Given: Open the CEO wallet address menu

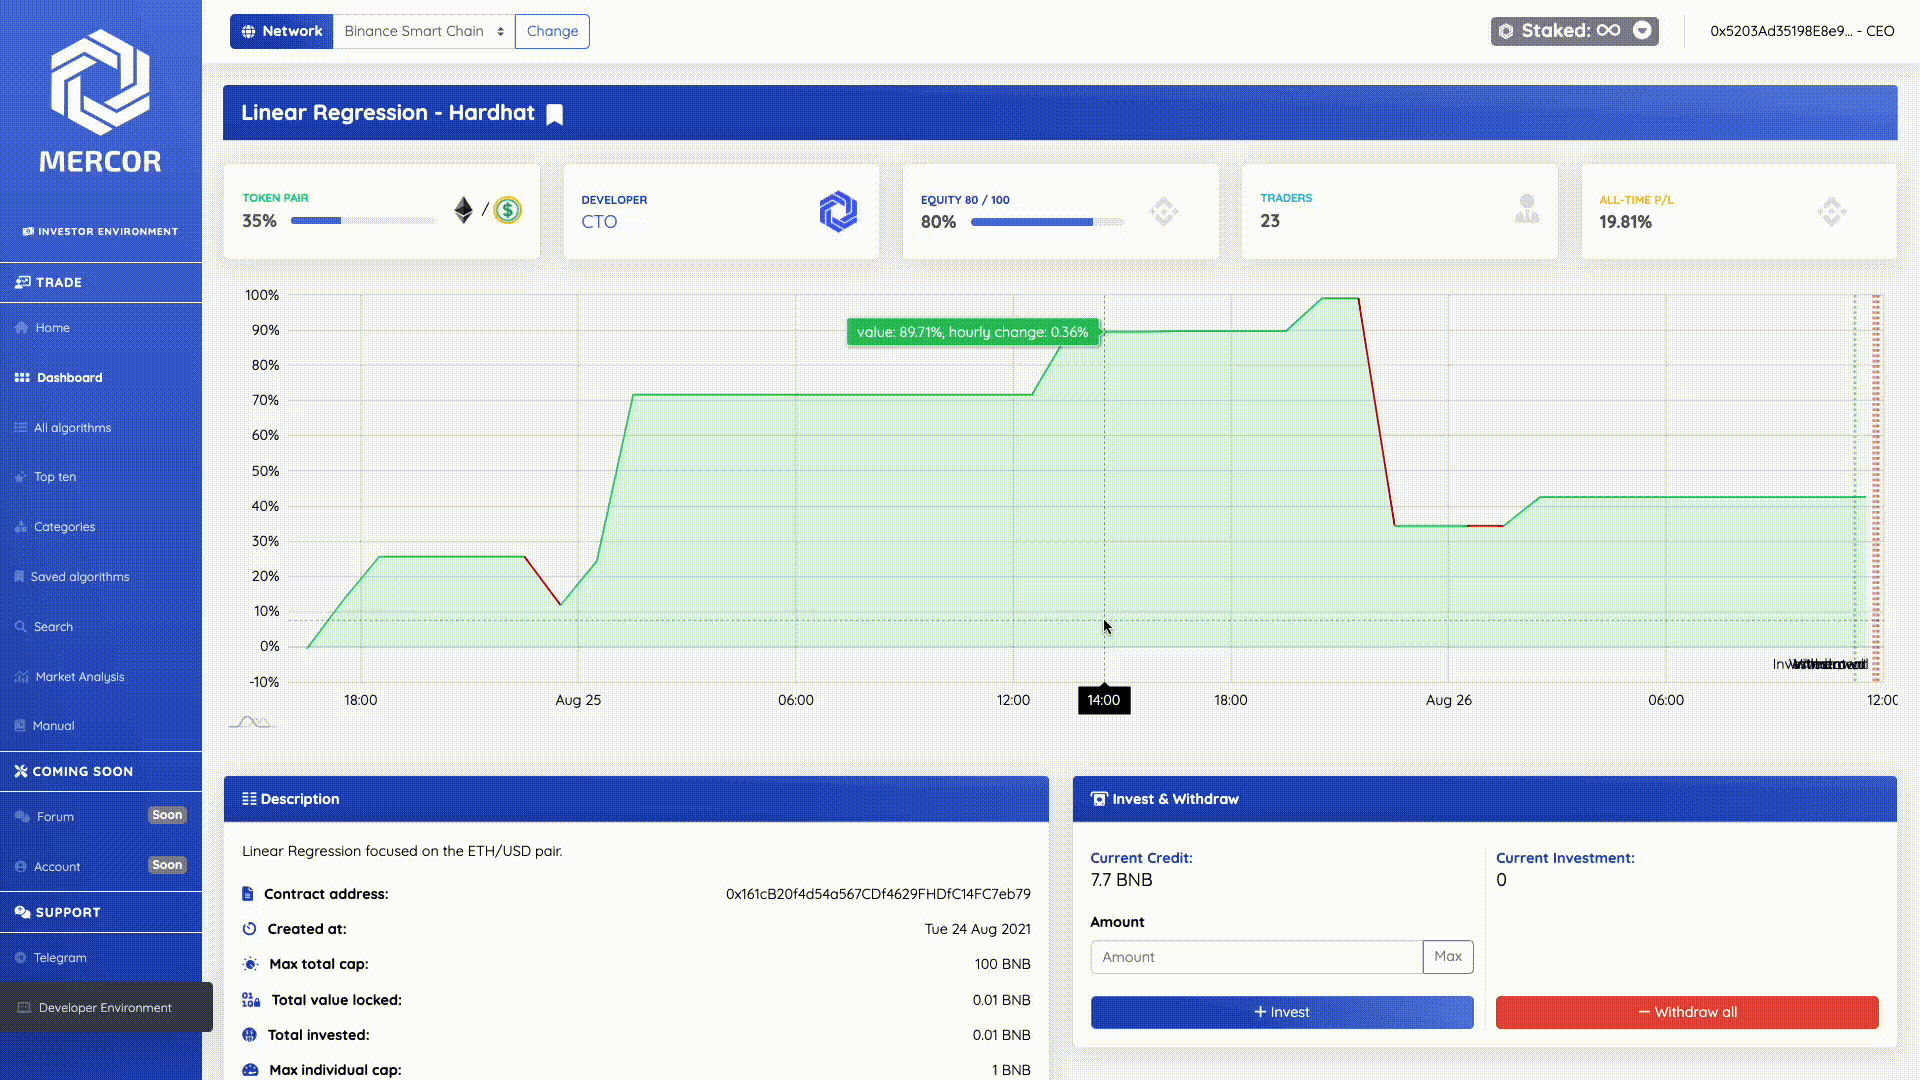Looking at the screenshot, I should coord(1801,31).
